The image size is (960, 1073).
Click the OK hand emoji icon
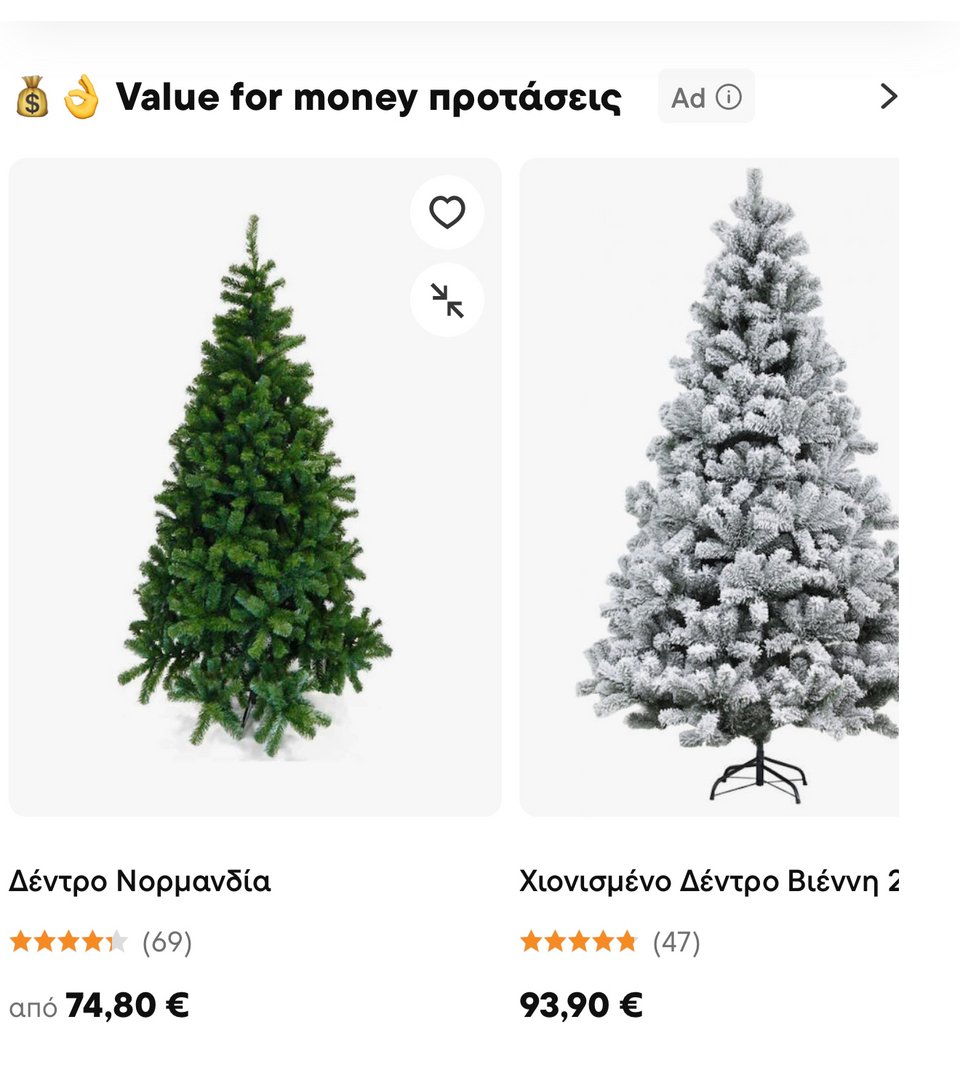pos(81,97)
